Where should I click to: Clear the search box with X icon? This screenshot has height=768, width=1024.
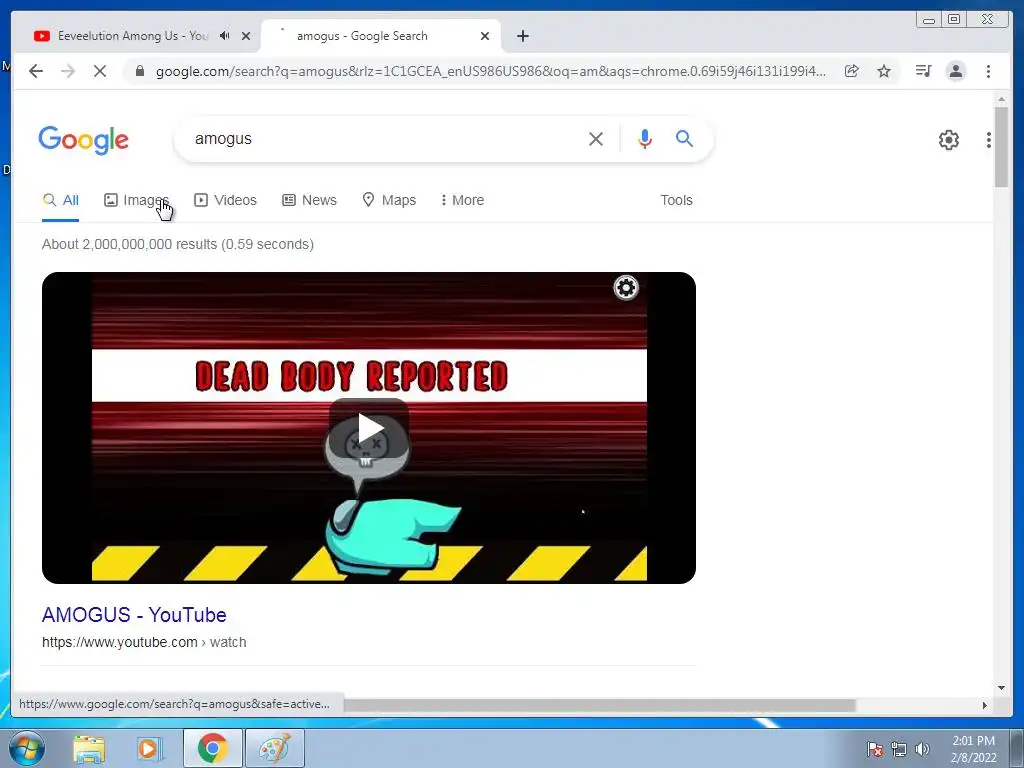pyautogui.click(x=596, y=139)
